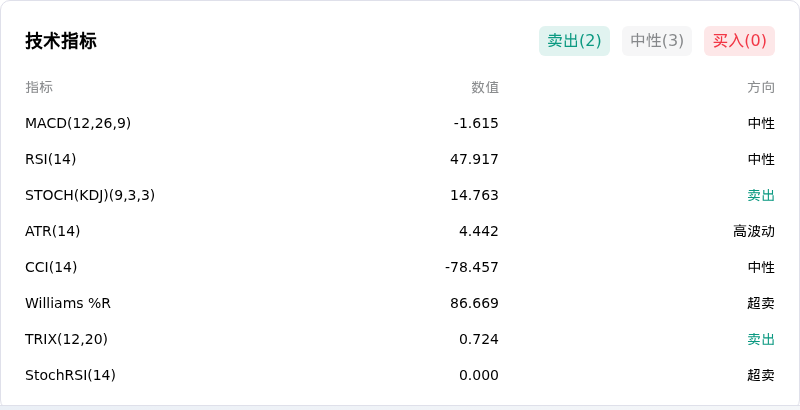Click the 卖出(2) sell badge

coord(574,41)
